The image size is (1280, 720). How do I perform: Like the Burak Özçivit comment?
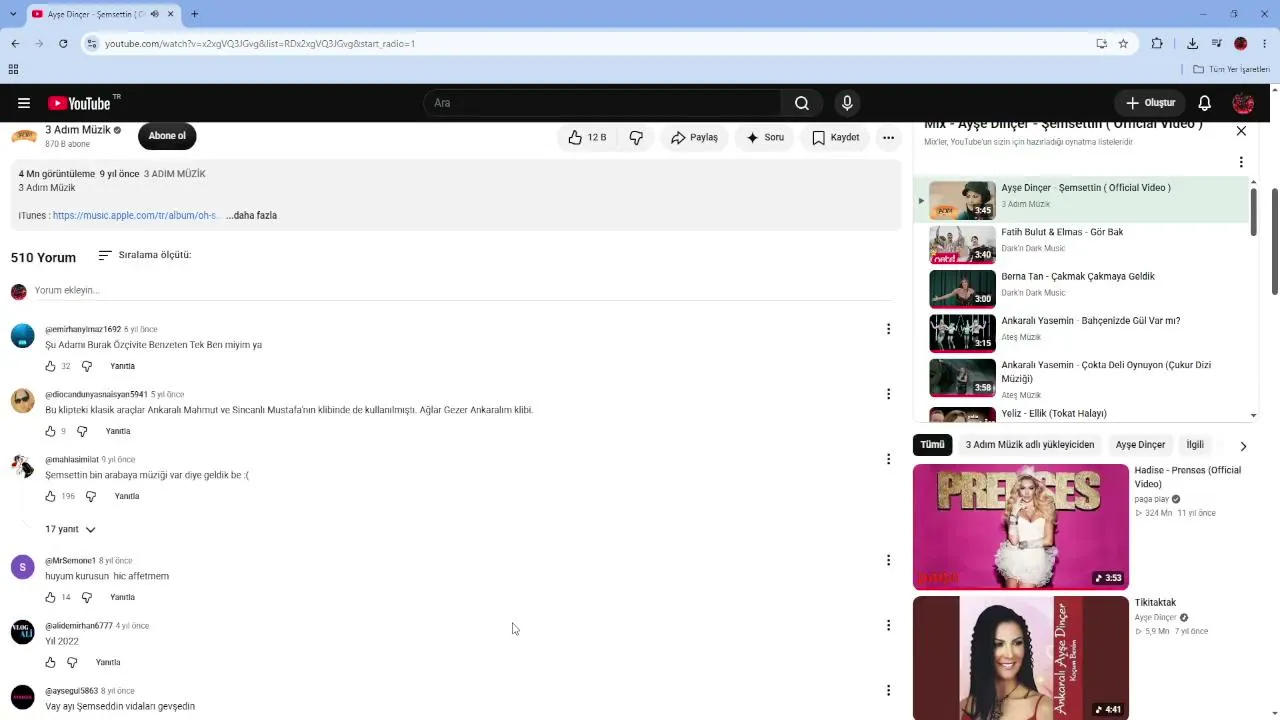pos(50,366)
